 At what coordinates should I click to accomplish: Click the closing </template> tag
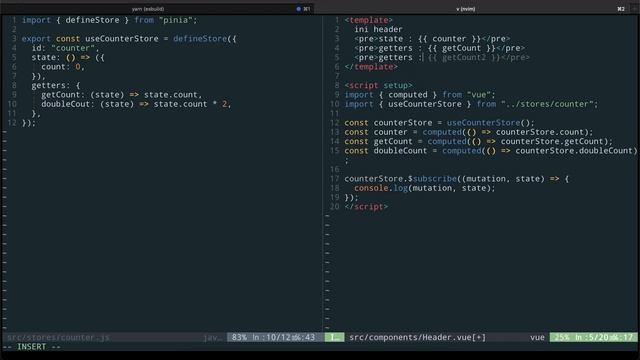371,67
